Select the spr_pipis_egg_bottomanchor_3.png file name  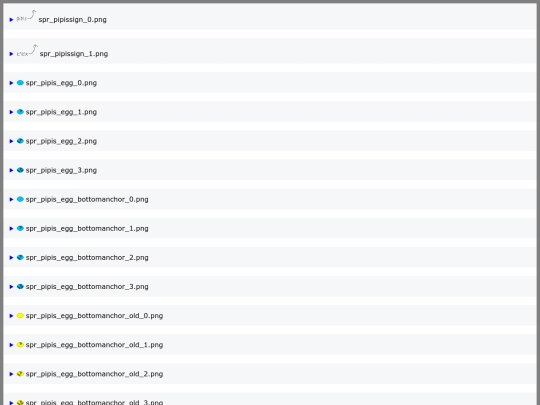[x=87, y=287]
